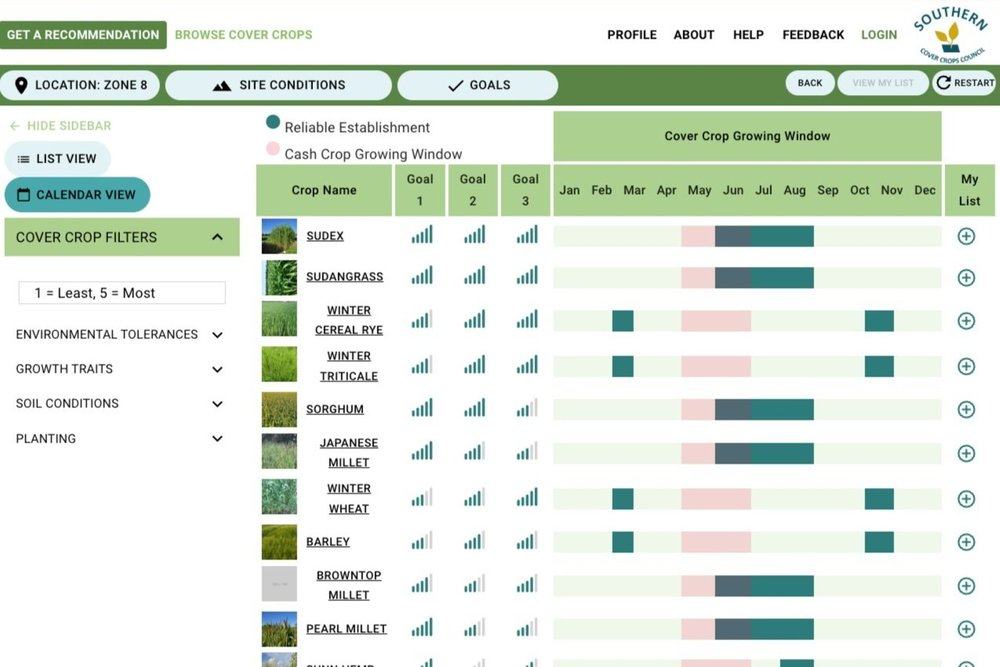Open the Sorghum crop details link

coord(335,409)
